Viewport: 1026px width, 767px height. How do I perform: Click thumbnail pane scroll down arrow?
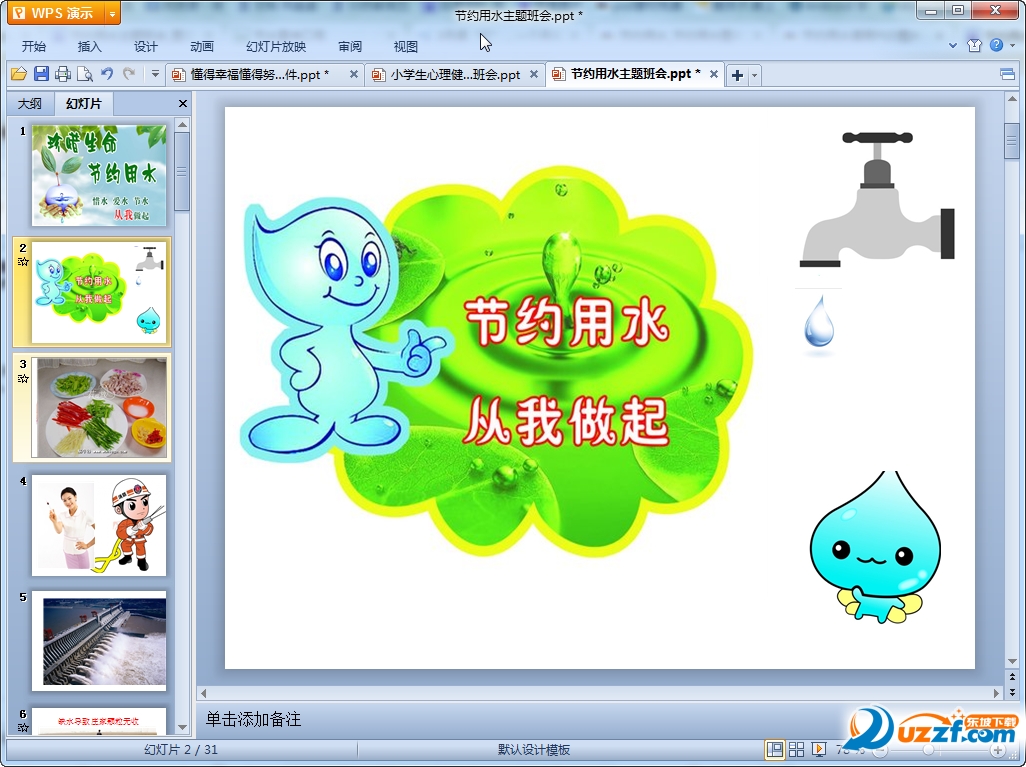tap(183, 727)
